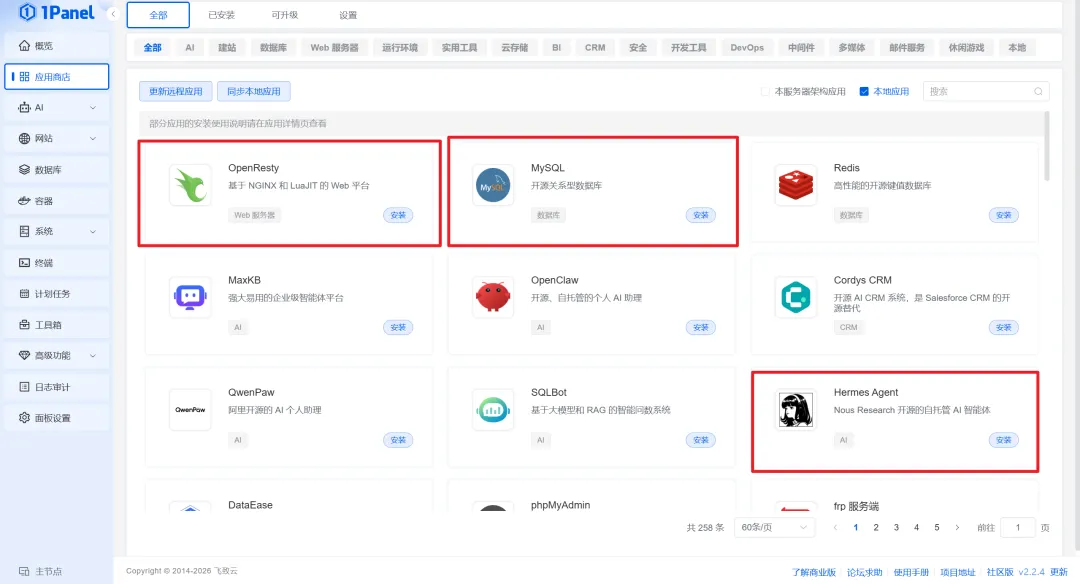This screenshot has width=1080, height=584.
Task: Open 计划任务 scheduled tasks
Action: click(x=56, y=293)
